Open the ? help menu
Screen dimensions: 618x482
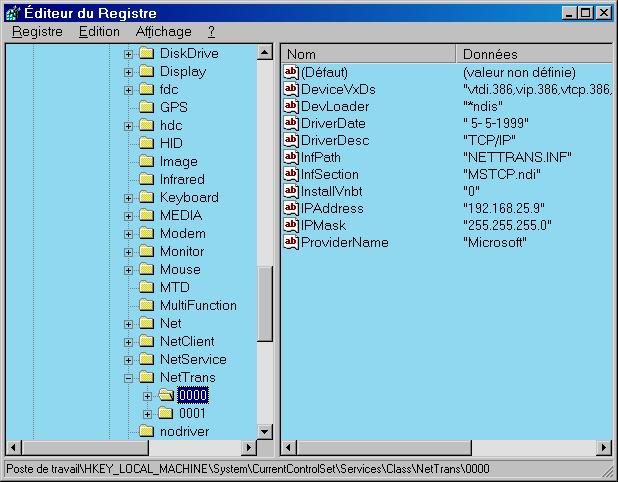211,32
